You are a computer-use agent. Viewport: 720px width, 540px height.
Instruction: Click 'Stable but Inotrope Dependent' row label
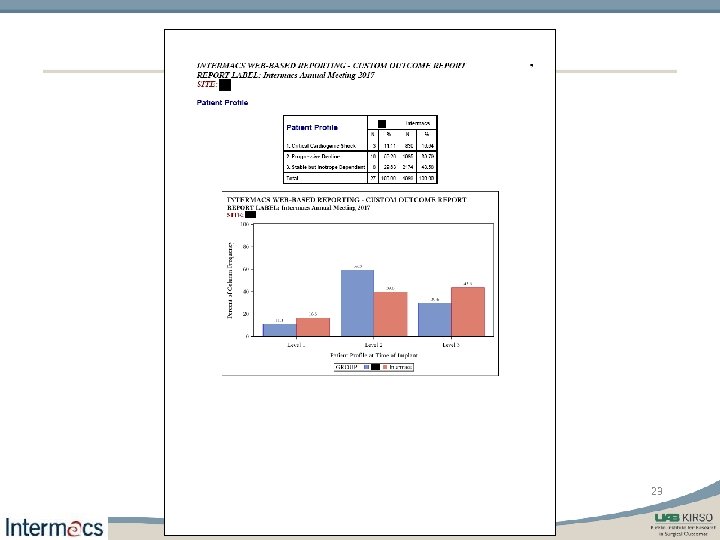coord(326,167)
